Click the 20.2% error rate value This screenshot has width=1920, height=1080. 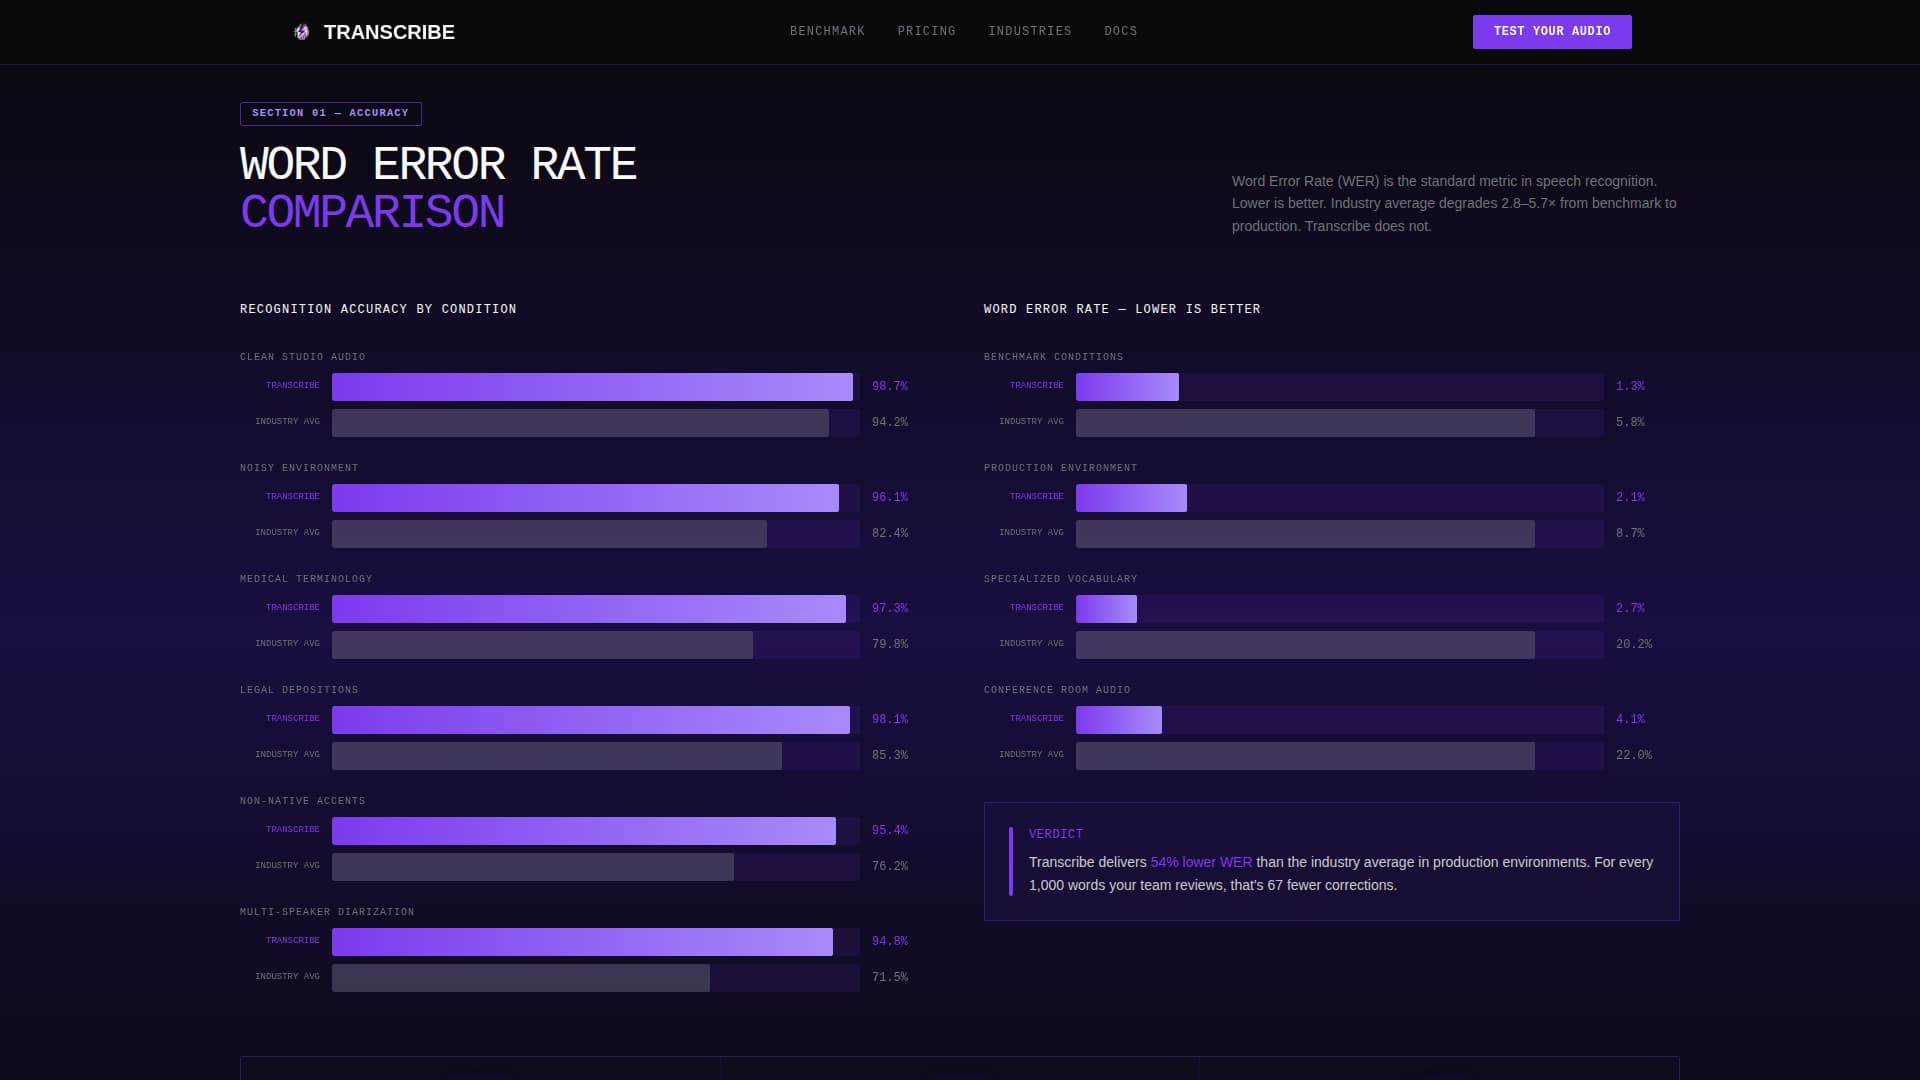[1633, 644]
